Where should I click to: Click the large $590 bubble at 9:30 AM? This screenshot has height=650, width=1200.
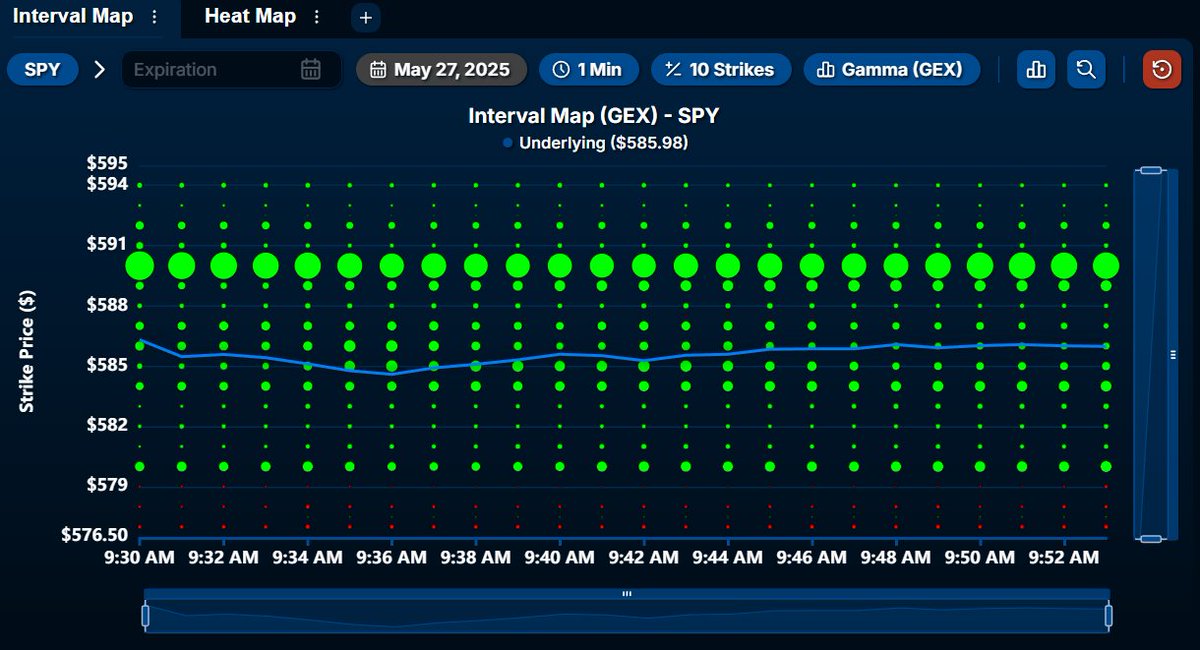[140, 266]
